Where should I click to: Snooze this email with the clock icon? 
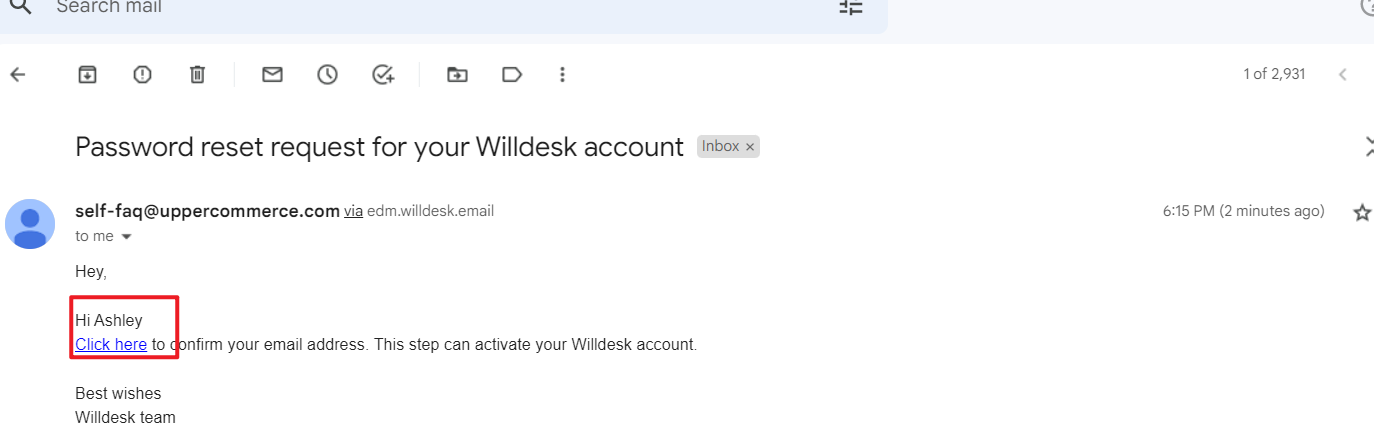[x=327, y=74]
